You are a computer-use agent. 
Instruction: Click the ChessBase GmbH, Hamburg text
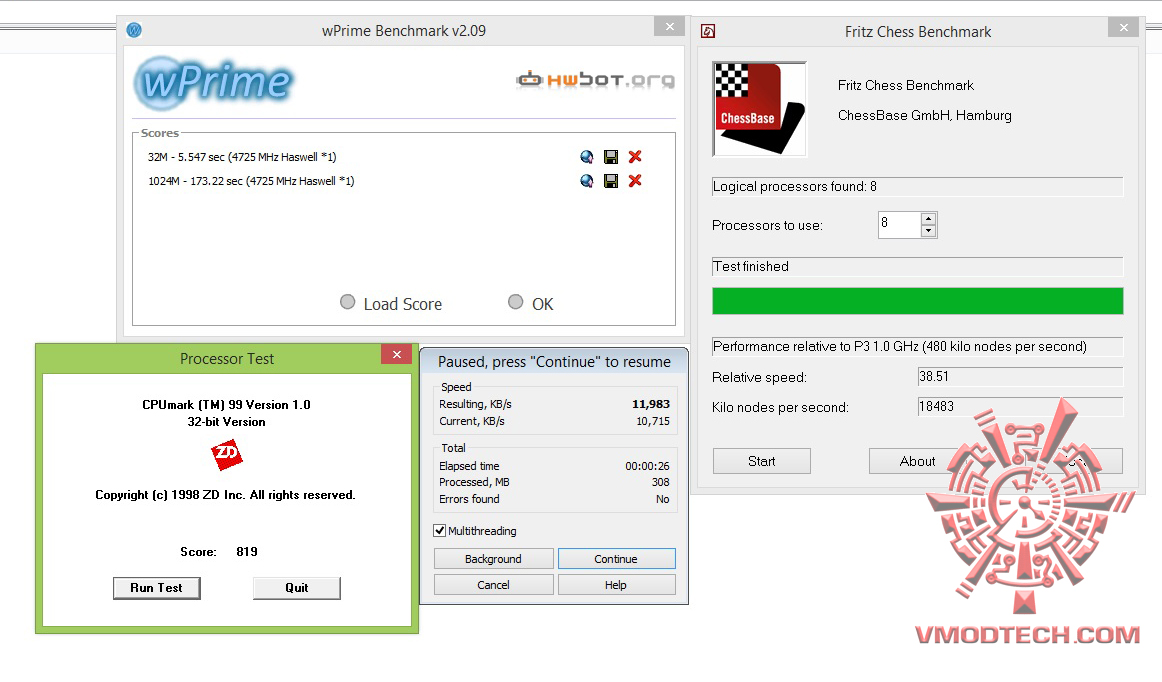click(x=925, y=116)
